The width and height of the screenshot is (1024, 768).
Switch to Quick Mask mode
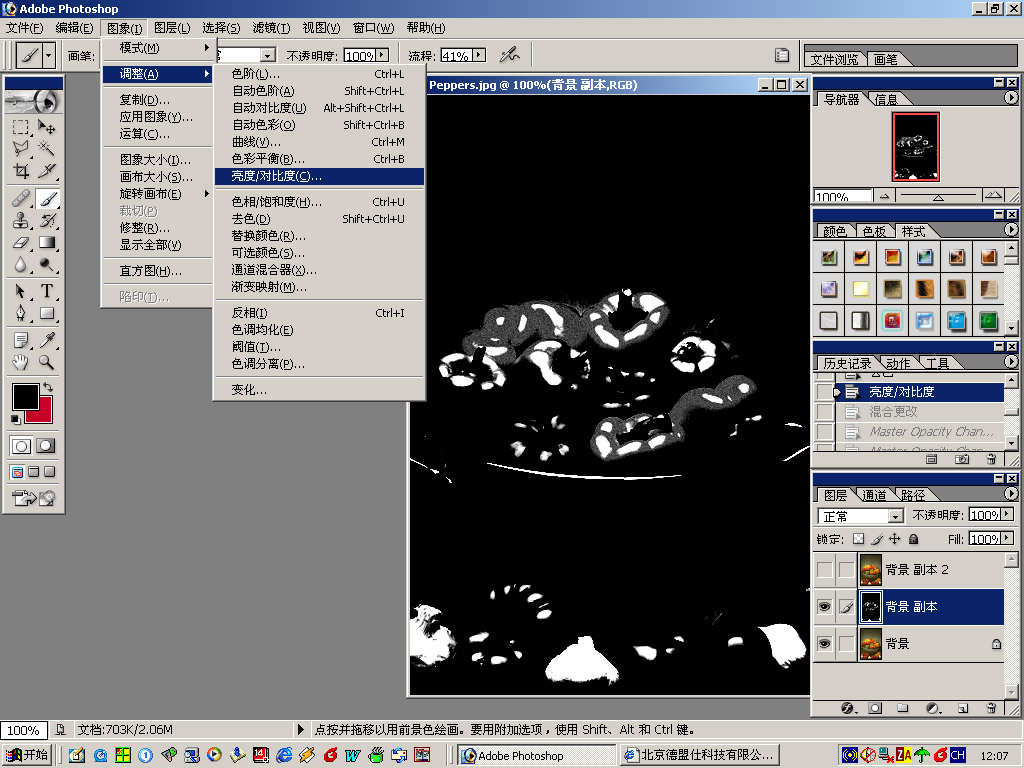coord(46,446)
